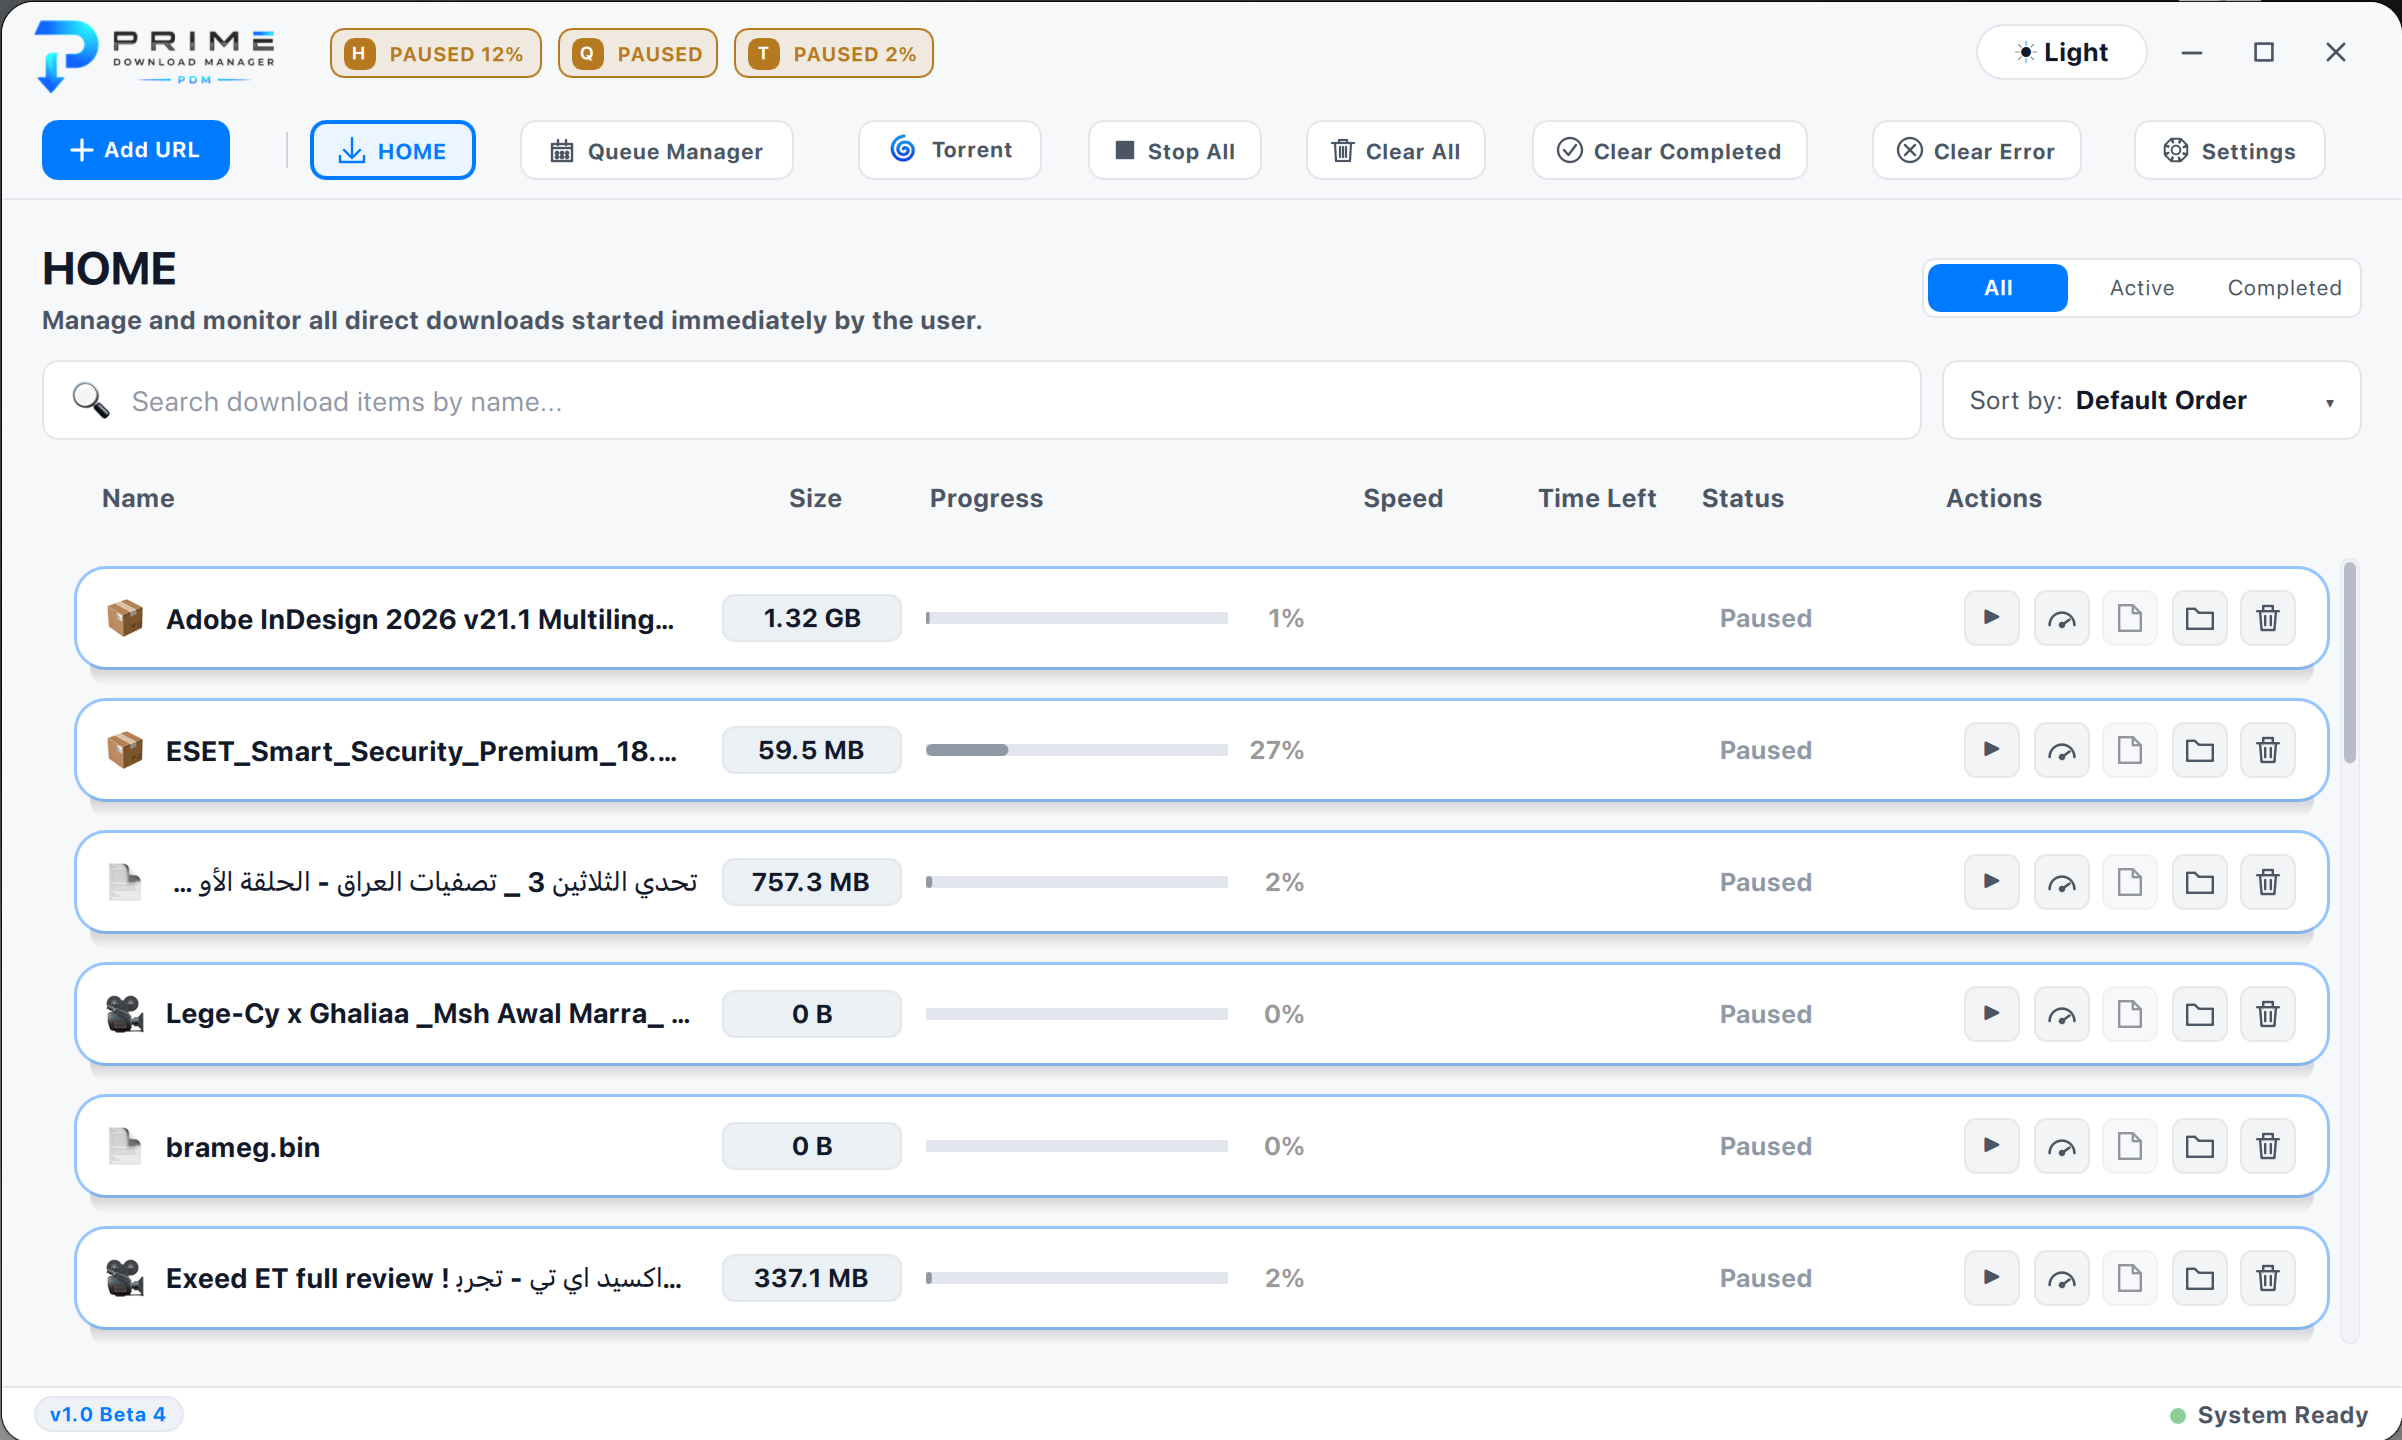Open folder for the 757.3 MB download
Viewport: 2402px width, 1440px height.
click(2199, 882)
